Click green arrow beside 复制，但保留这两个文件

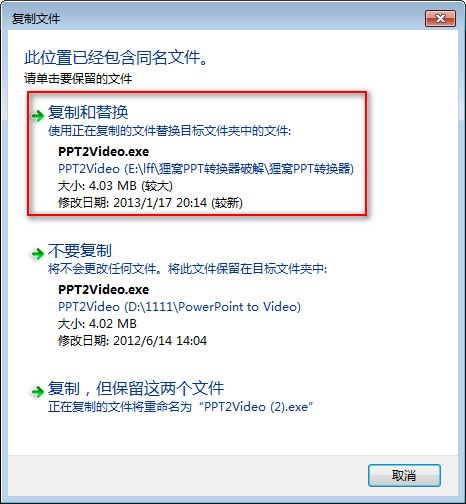[x=38, y=391]
